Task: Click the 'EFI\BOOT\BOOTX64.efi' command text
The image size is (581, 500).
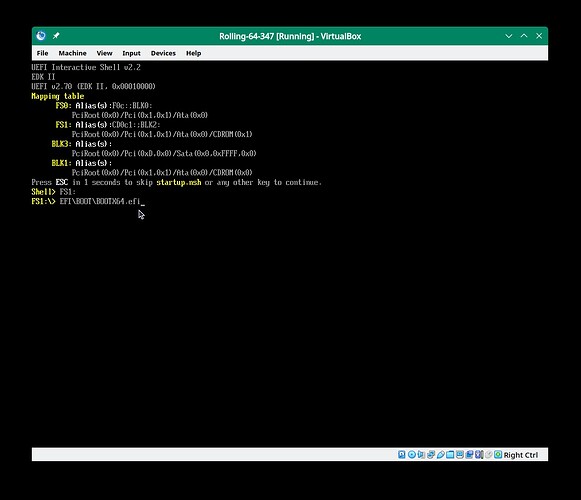Action: [x=100, y=202]
